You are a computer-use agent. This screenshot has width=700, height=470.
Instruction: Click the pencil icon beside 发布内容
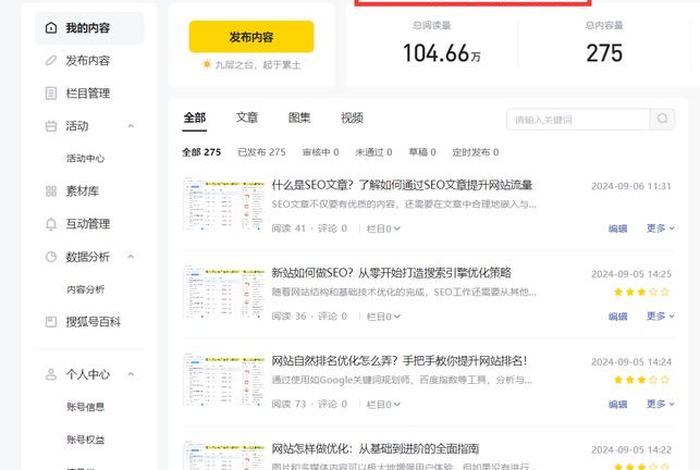[x=51, y=60]
